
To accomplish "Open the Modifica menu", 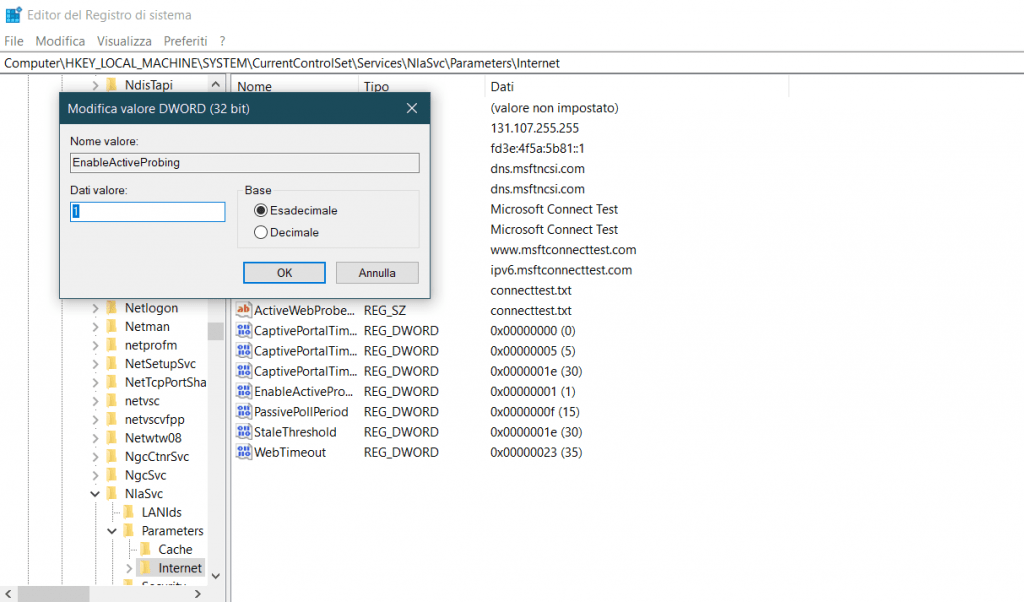I will coord(60,41).
